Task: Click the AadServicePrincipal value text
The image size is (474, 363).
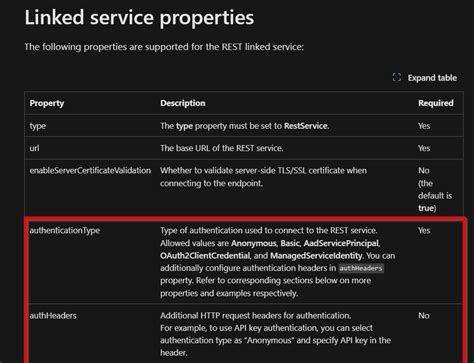Action: (x=341, y=243)
